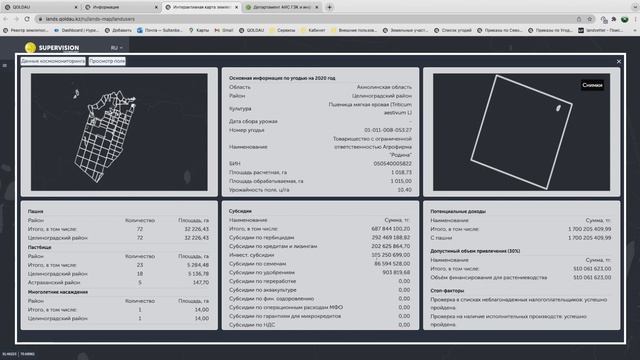The width and height of the screenshot is (640, 360).
Task: Click the site lock icon in address bar
Action: [x=40, y=19]
